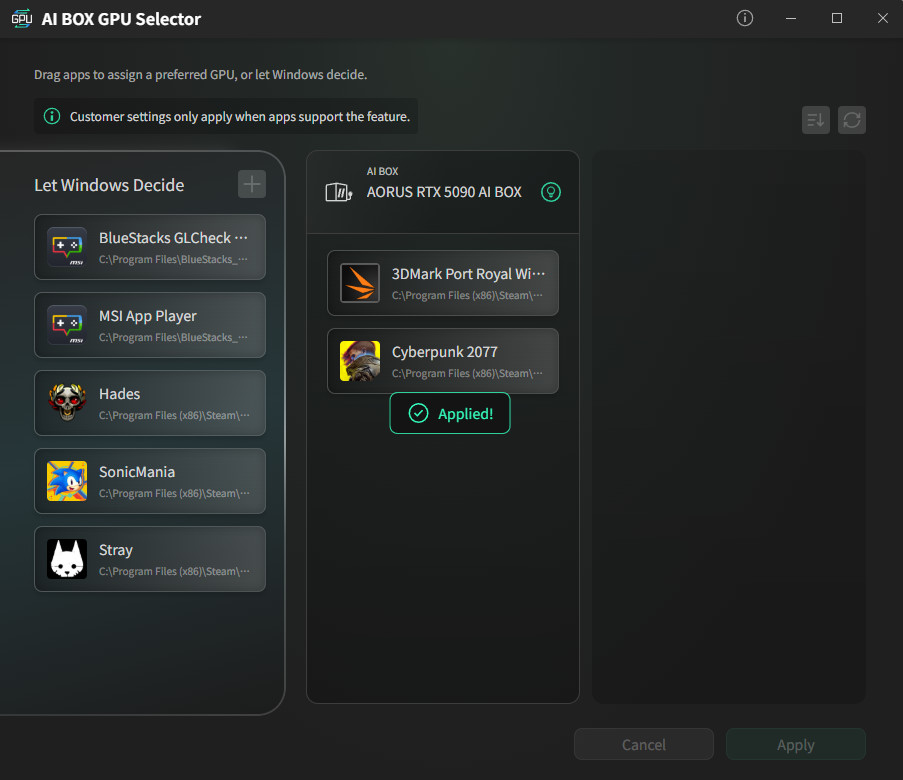
Task: Click the GPU Selector app logo
Action: [x=21, y=19]
